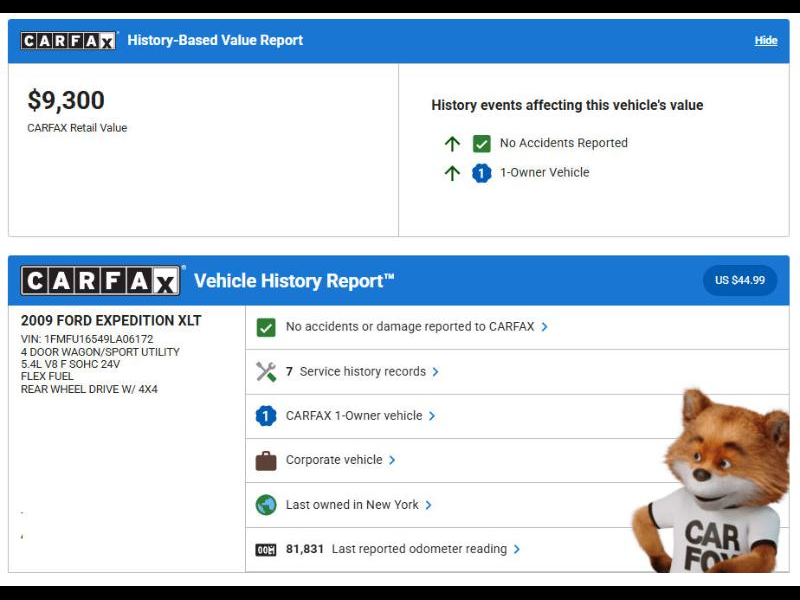Screen dimensions: 800x600
Task: Click the 1-Owner Vehicle badge in value report
Action: point(482,173)
